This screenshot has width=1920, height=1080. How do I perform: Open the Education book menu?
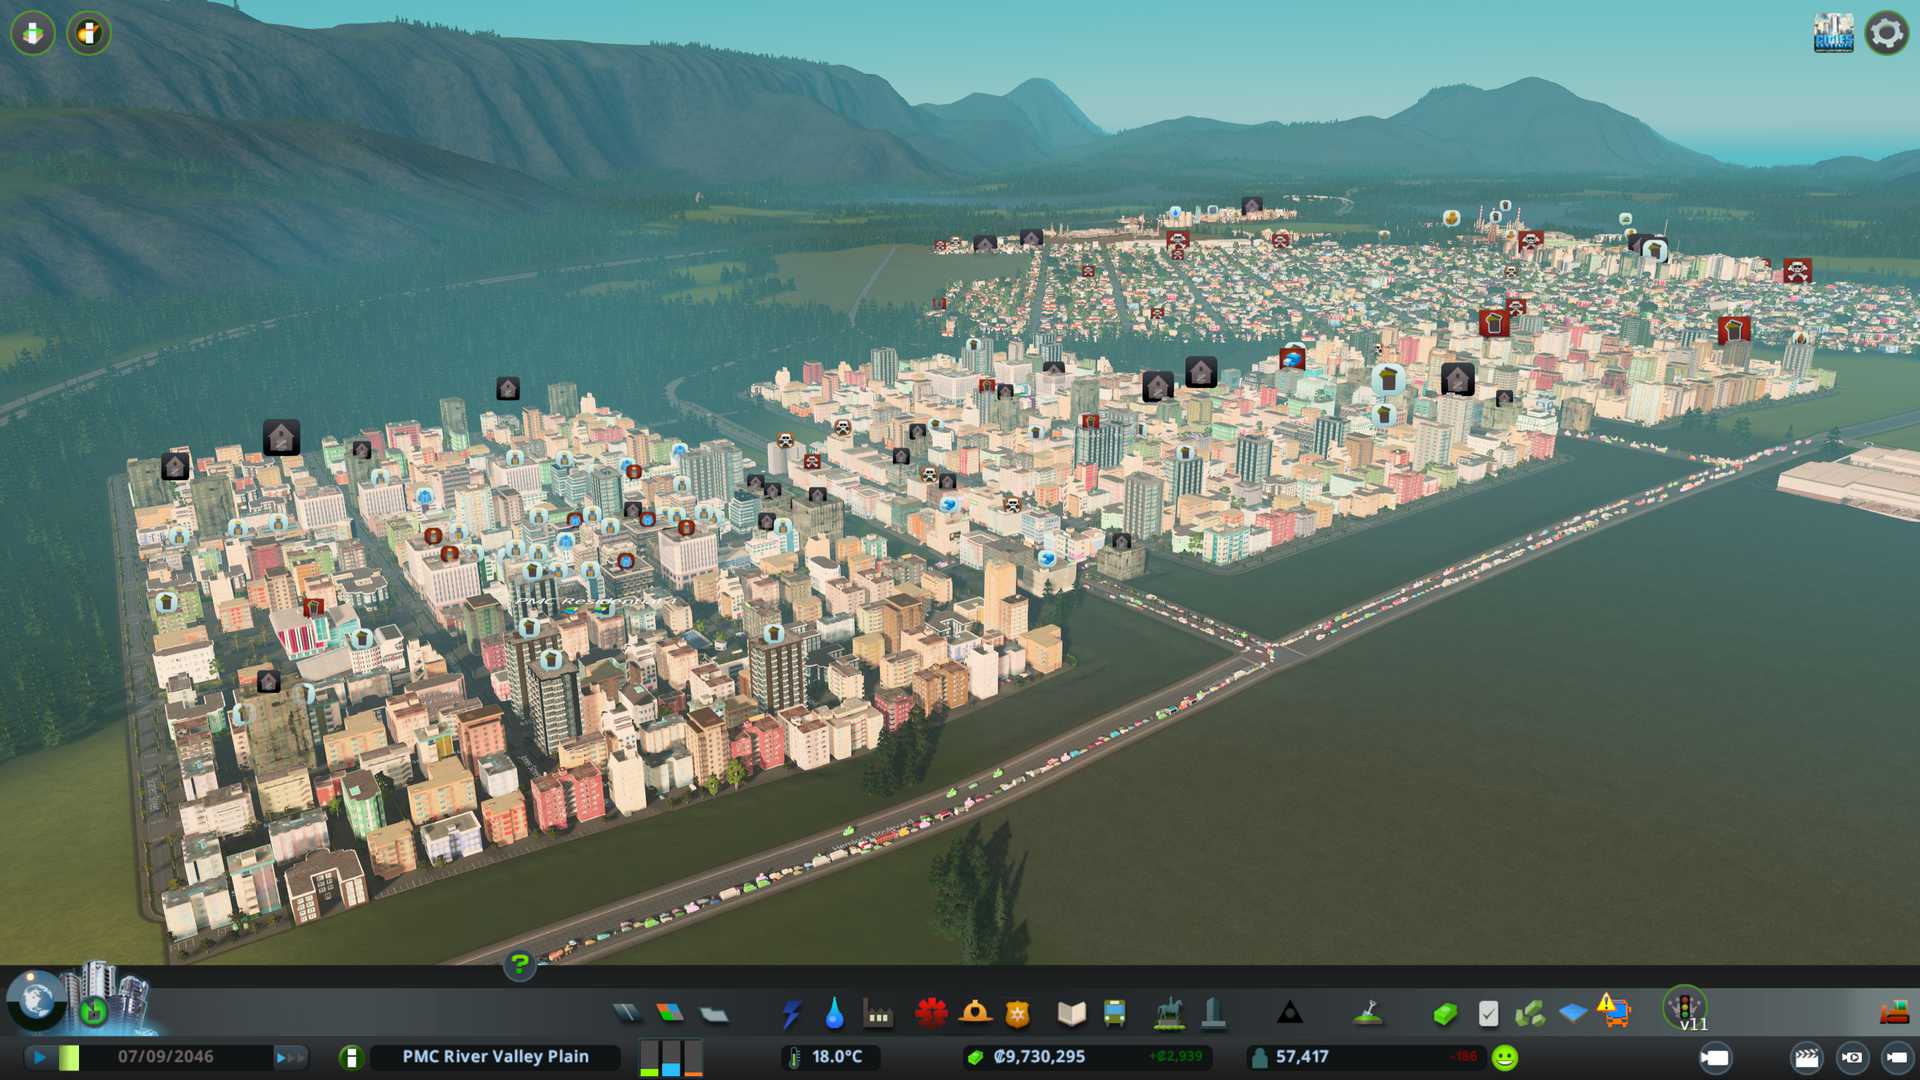[1071, 1014]
